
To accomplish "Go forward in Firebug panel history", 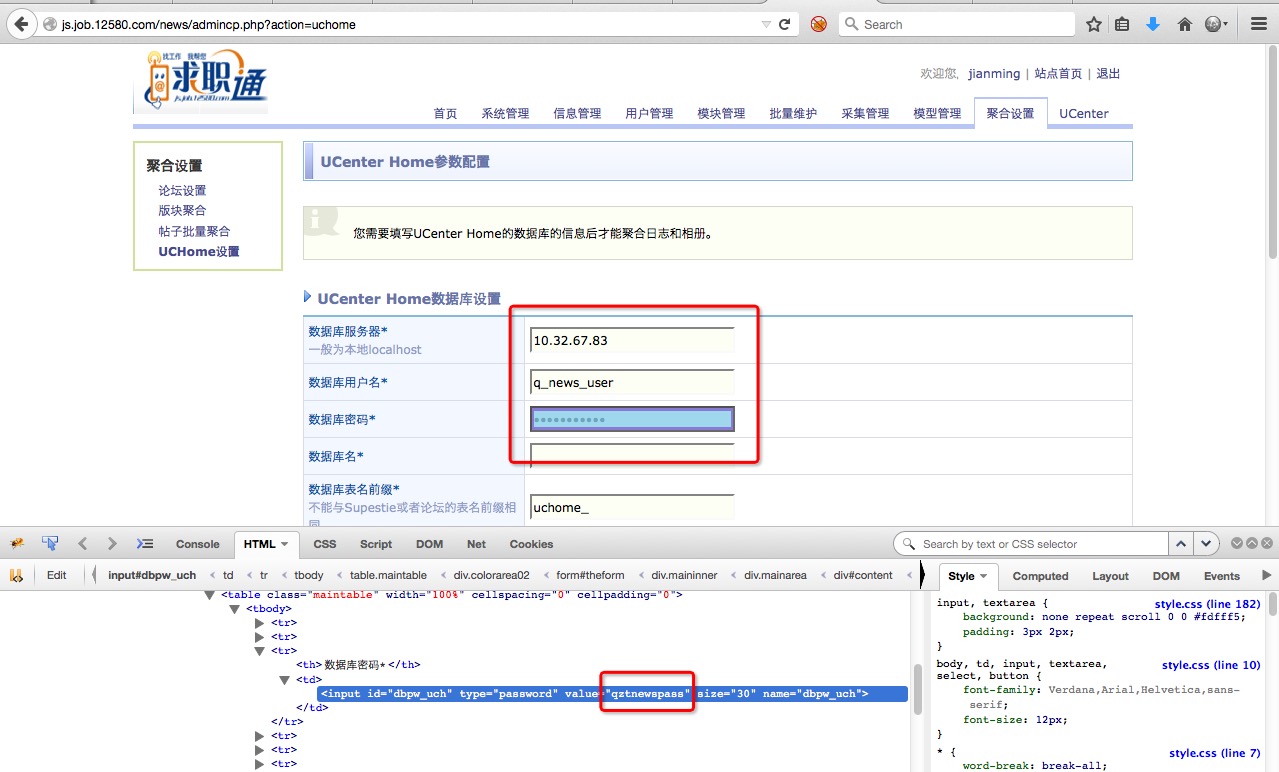I will [x=112, y=544].
